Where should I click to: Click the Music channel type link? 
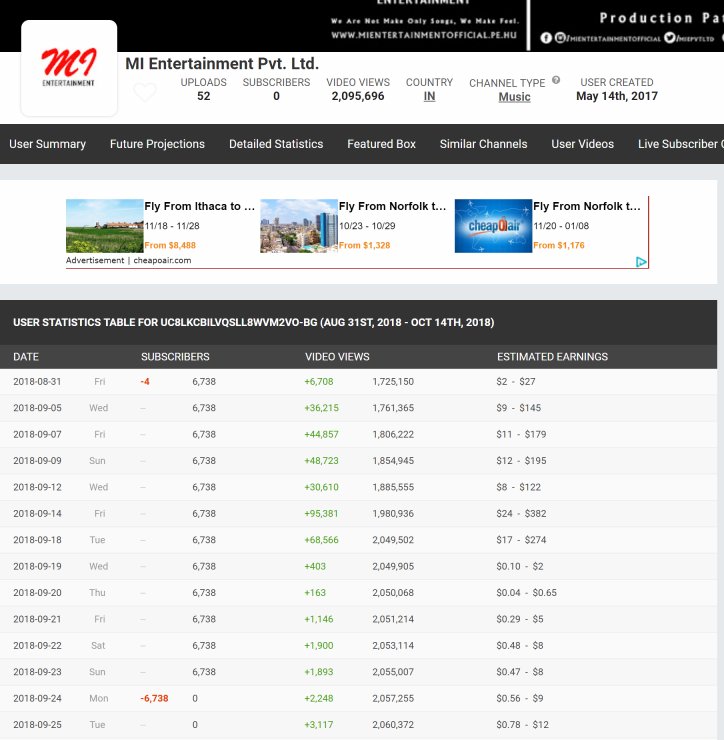pos(514,97)
